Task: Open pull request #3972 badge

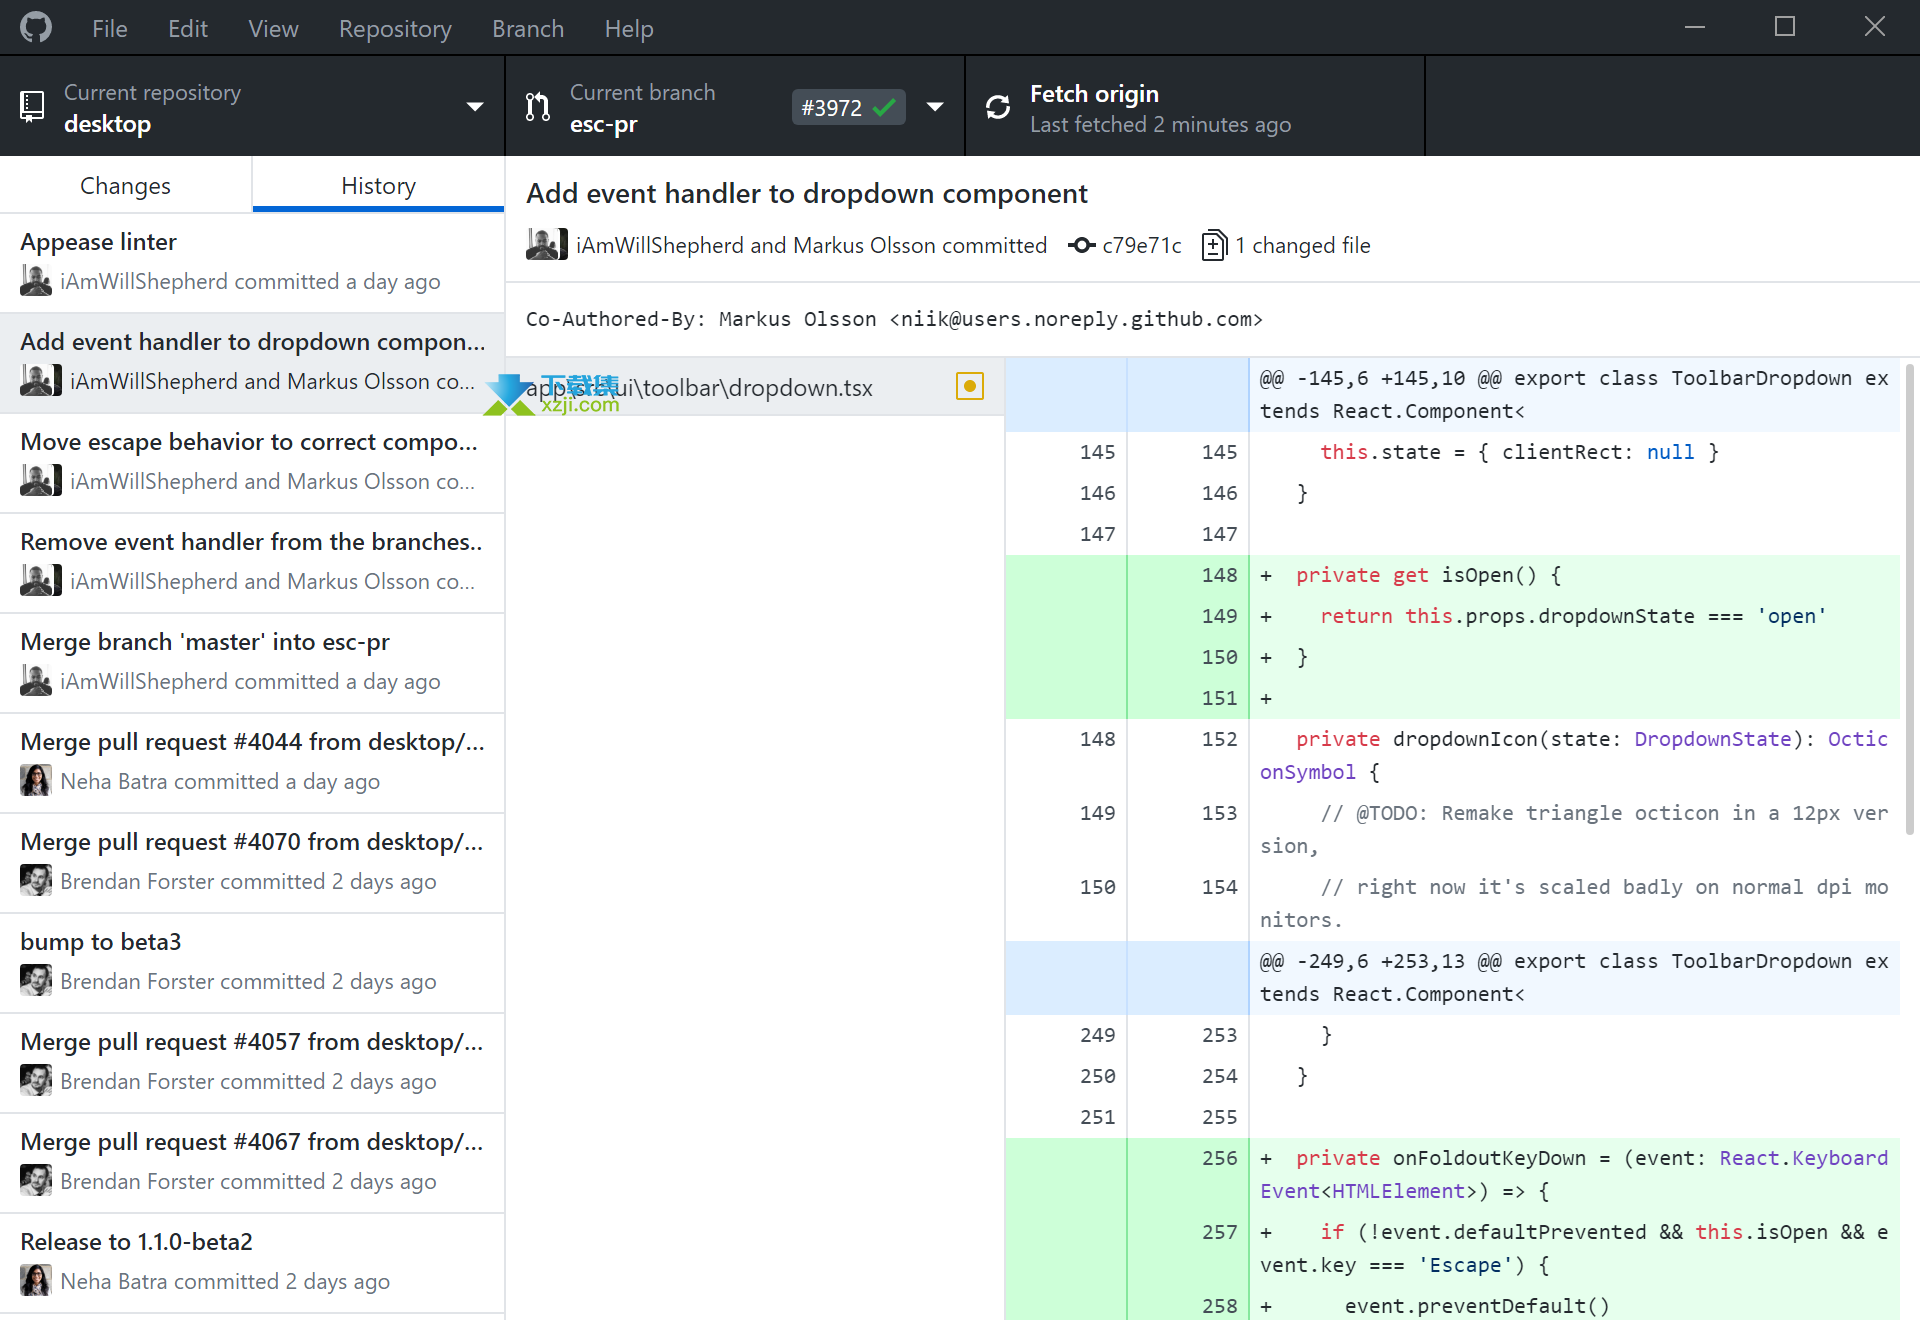Action: [848, 107]
